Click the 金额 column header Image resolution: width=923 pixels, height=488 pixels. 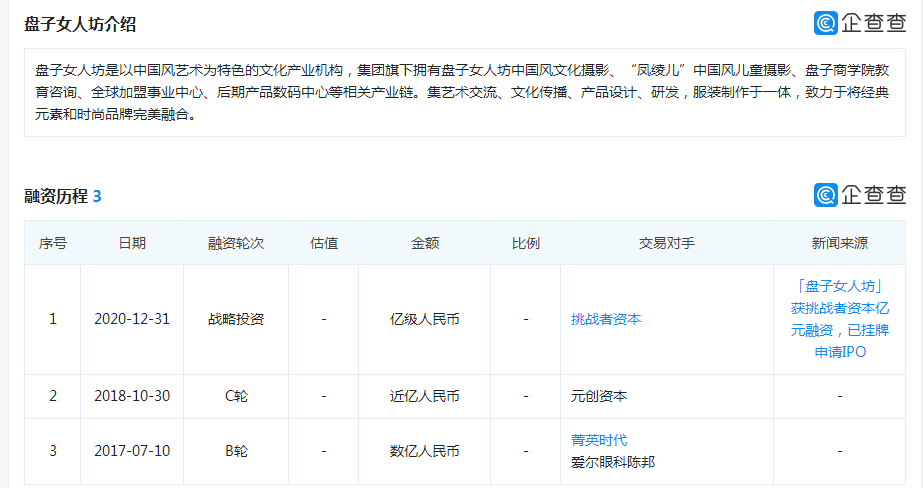[425, 243]
